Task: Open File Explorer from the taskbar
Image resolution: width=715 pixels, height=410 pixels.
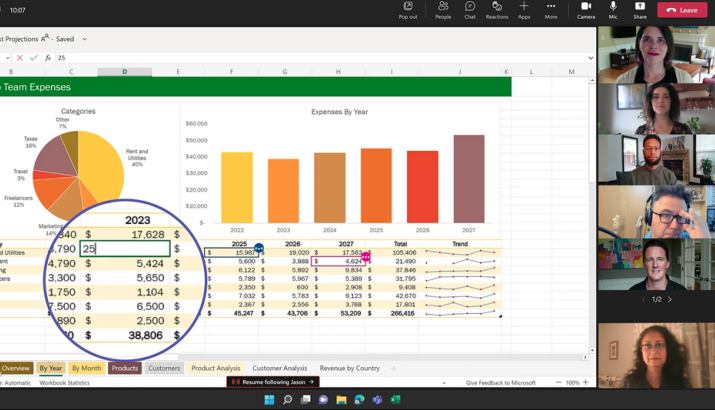Action: 341,400
